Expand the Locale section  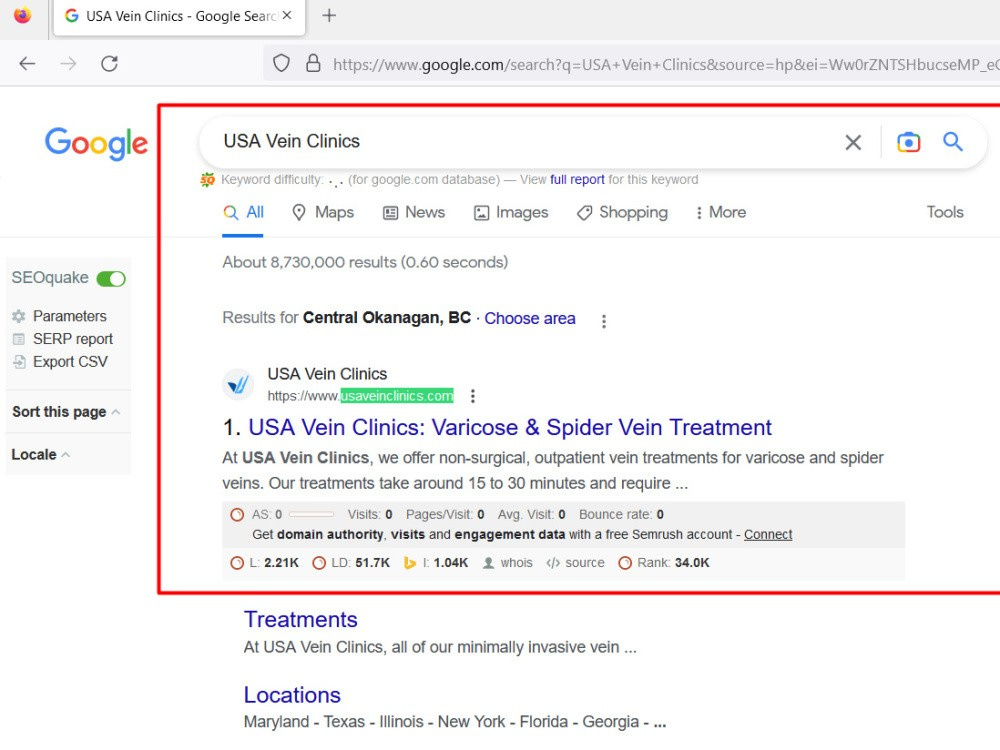(41, 455)
